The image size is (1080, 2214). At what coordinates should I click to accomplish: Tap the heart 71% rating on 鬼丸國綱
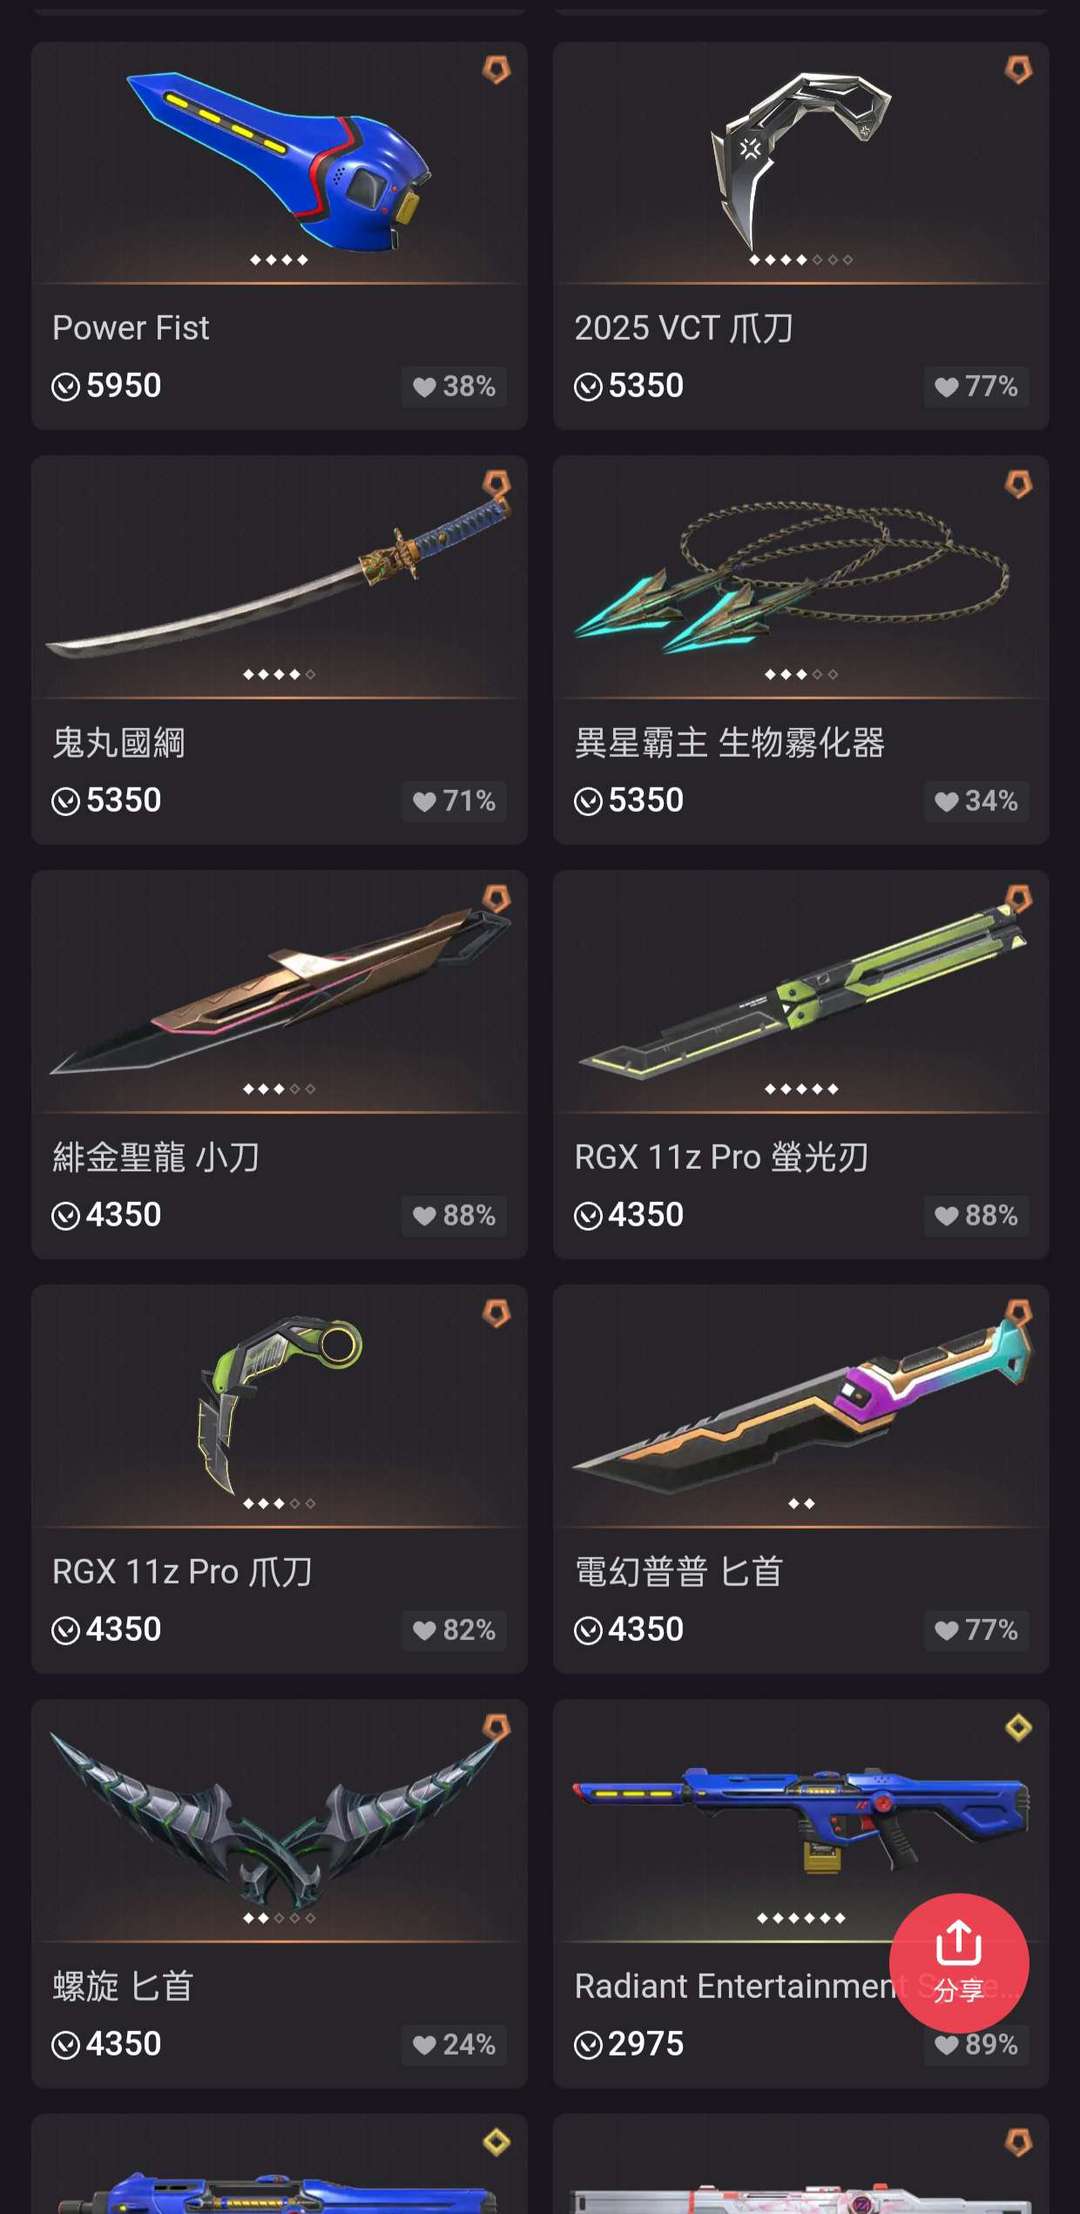coord(454,801)
